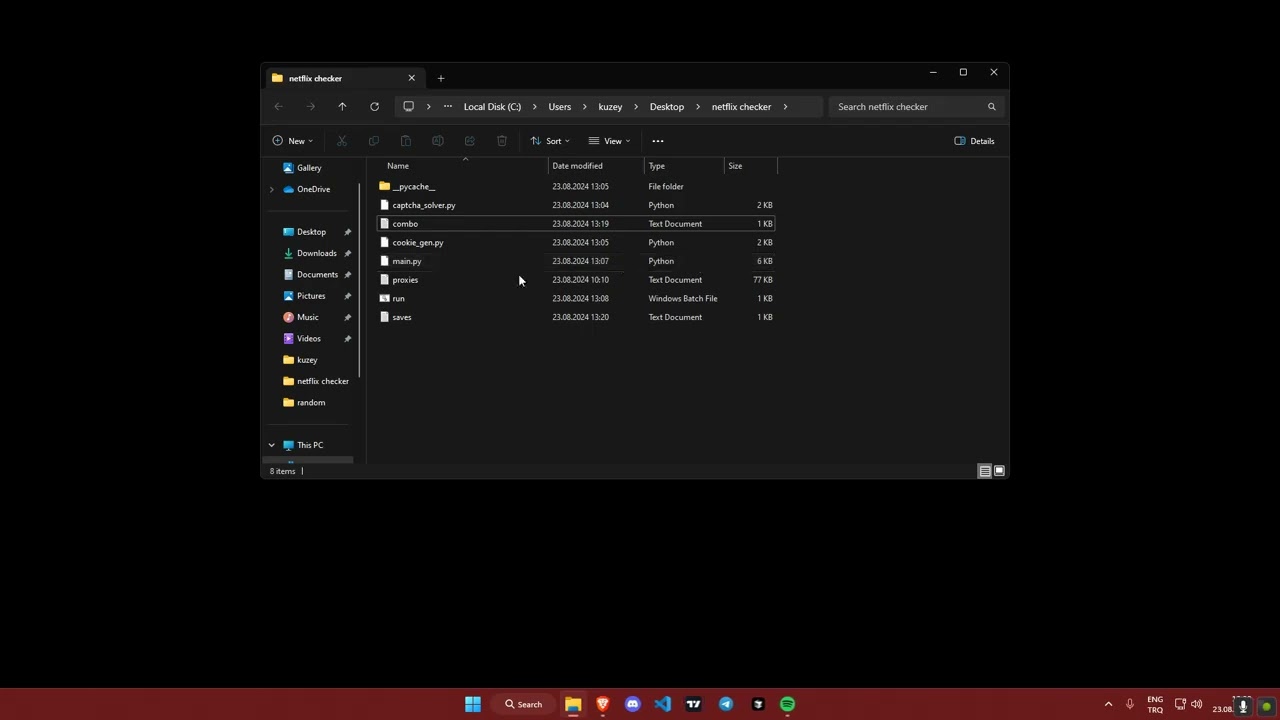Open Desktop quick access item
The image size is (1280, 720).
pos(310,232)
